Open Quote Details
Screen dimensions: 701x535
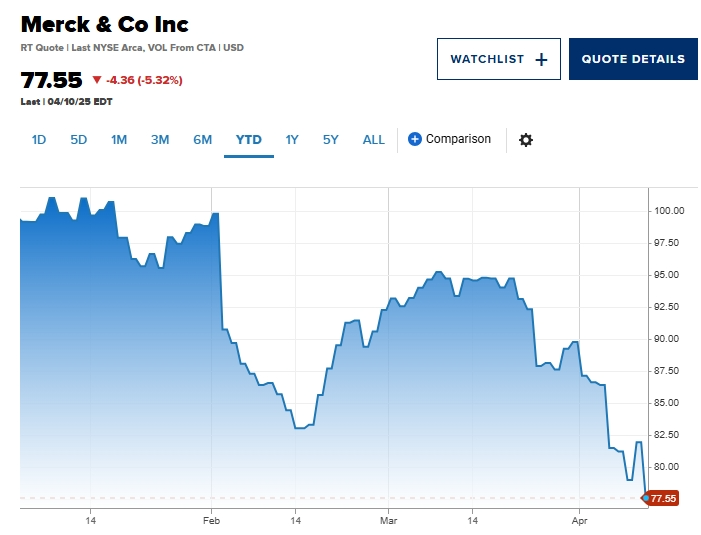(x=633, y=59)
